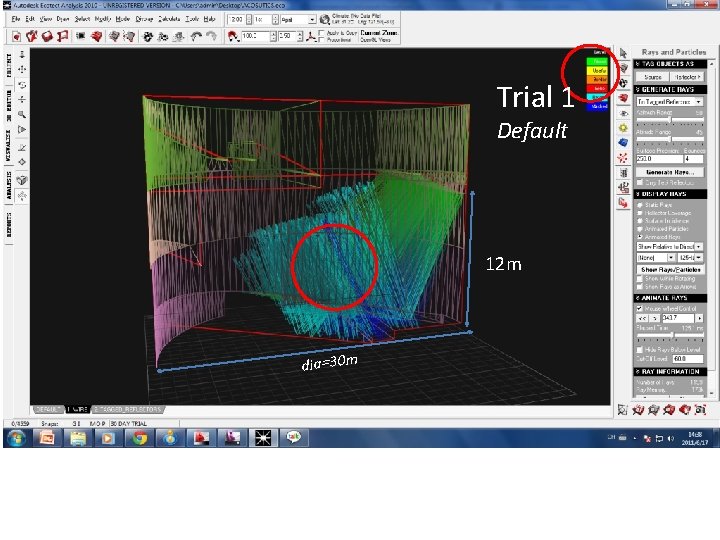Select the green legend color swatch
Screen dimensions: 720x540
pyautogui.click(x=598, y=62)
